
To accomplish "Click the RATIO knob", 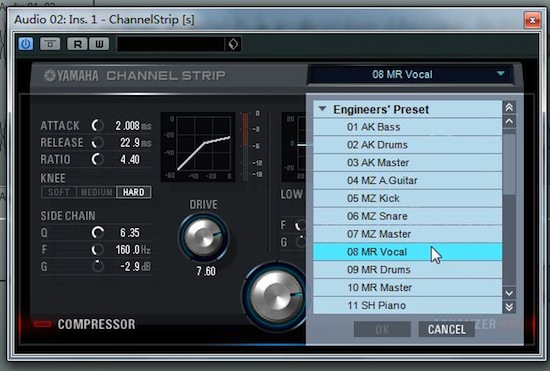I will [x=98, y=159].
